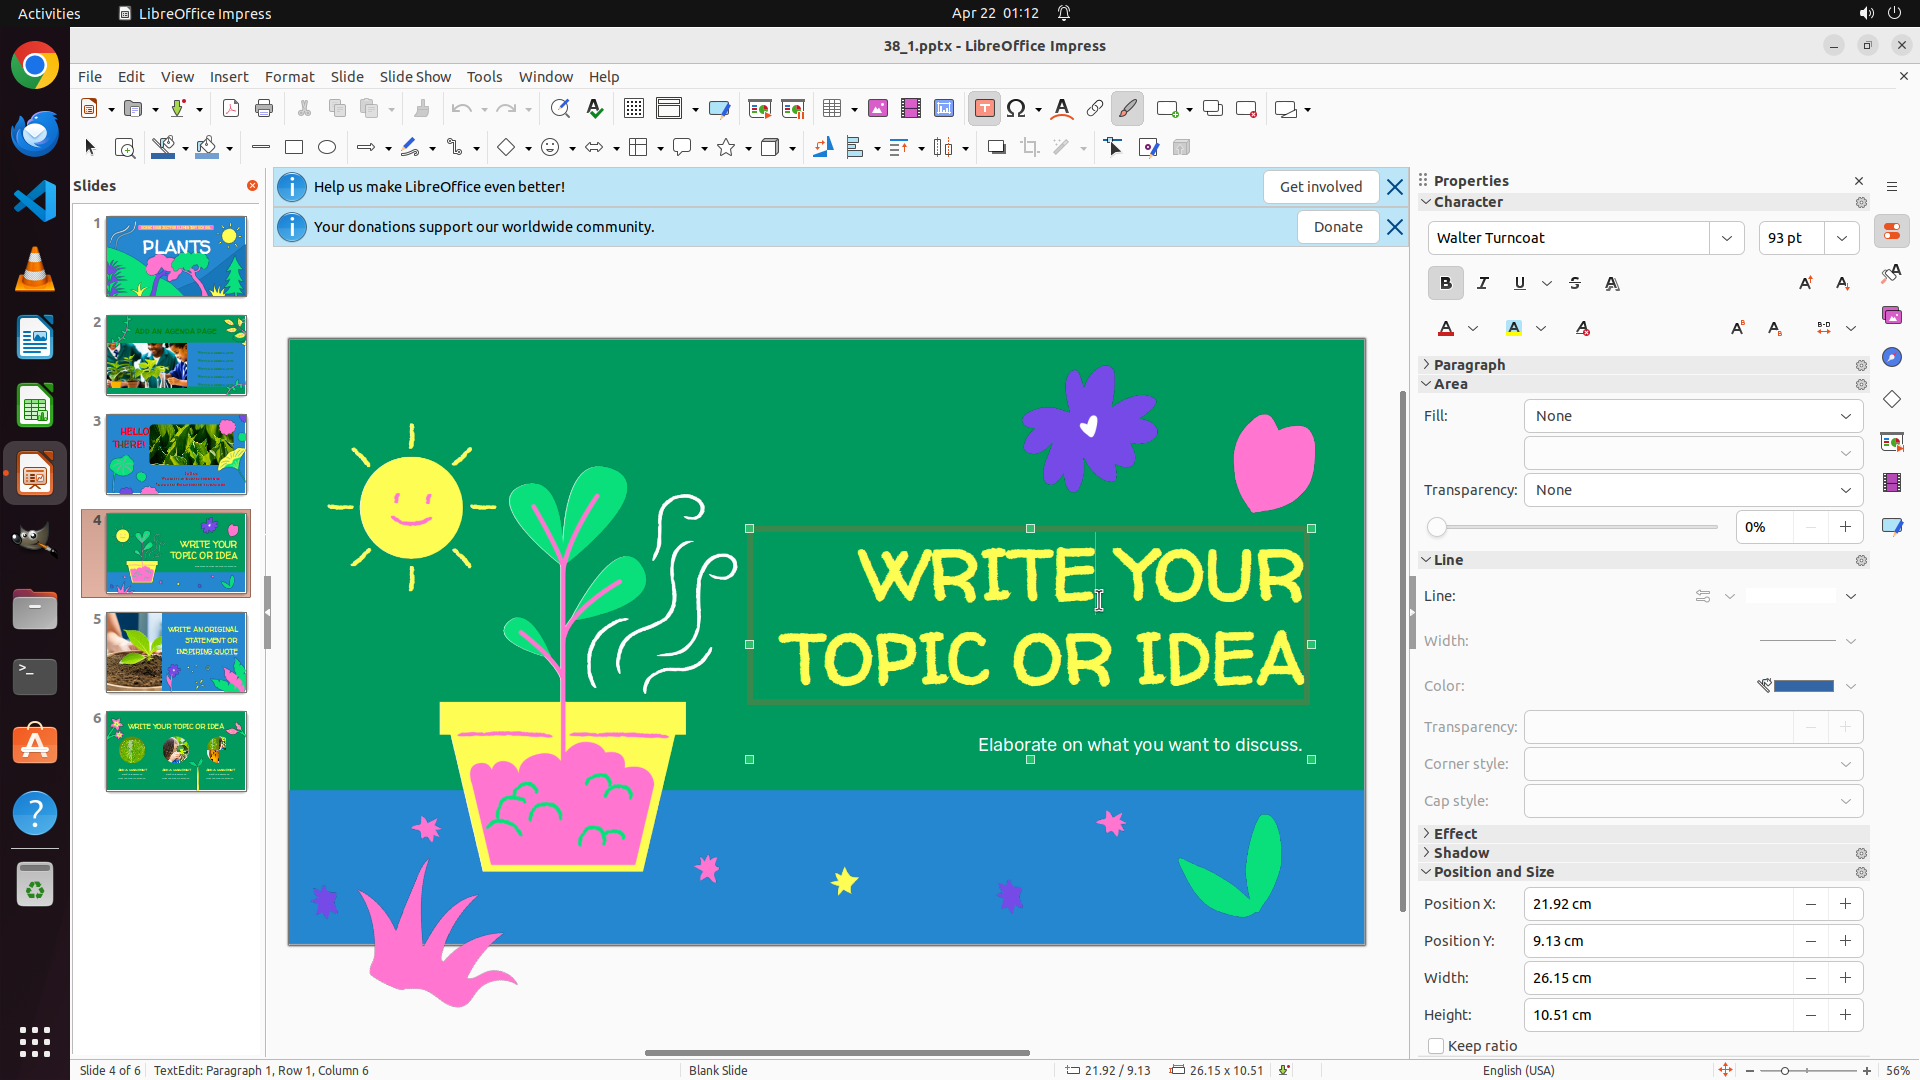Click the Insert Text Box icon
The image size is (1920, 1080).
[x=984, y=109]
